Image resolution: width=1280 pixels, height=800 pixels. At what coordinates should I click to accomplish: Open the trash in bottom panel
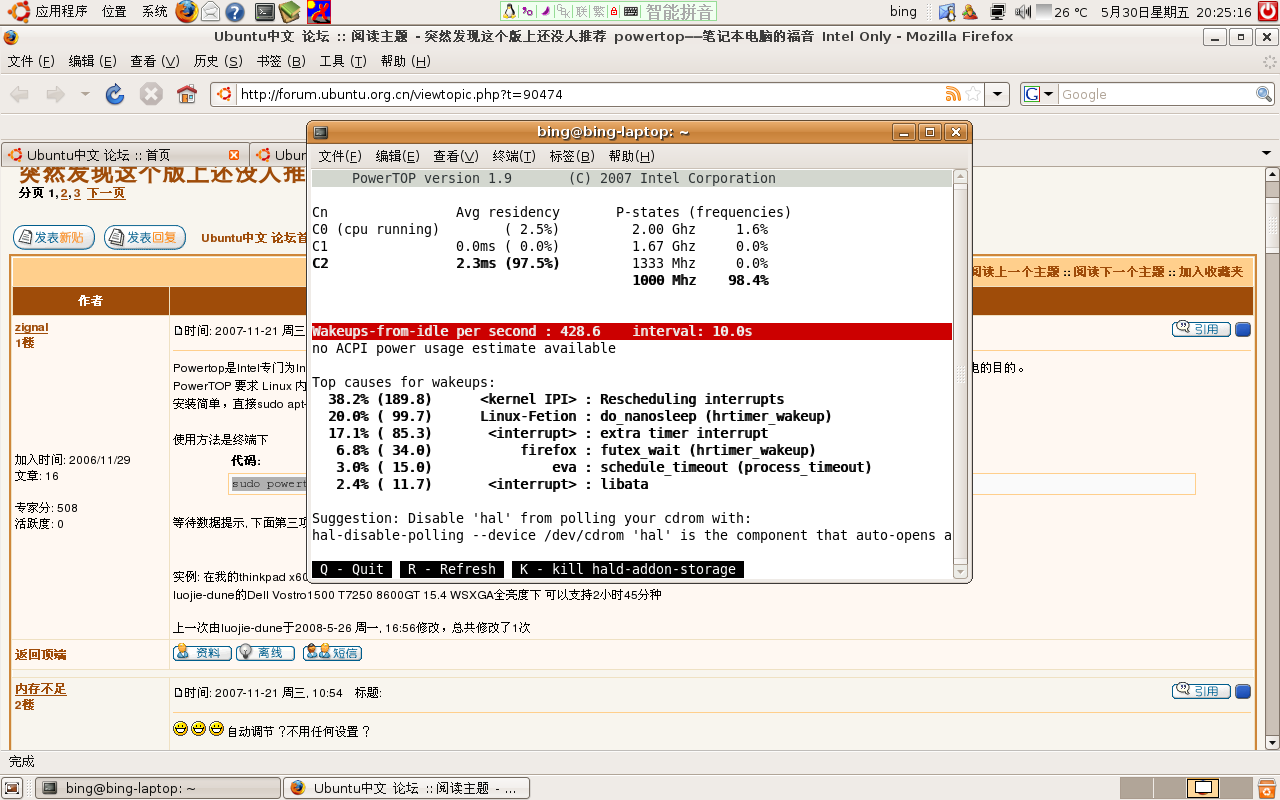(1267, 788)
